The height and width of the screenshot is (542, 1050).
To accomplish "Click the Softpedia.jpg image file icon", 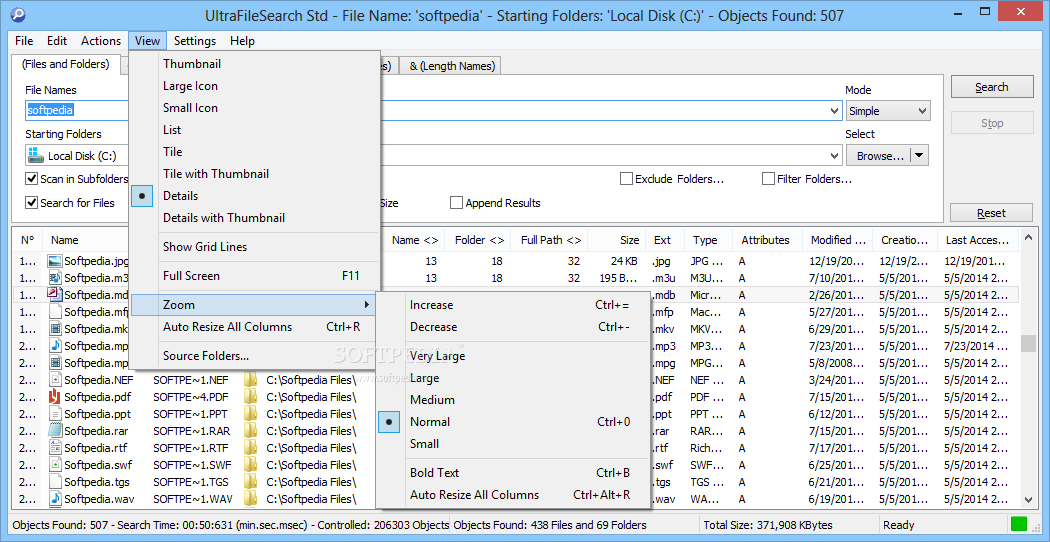I will pyautogui.click(x=55, y=261).
